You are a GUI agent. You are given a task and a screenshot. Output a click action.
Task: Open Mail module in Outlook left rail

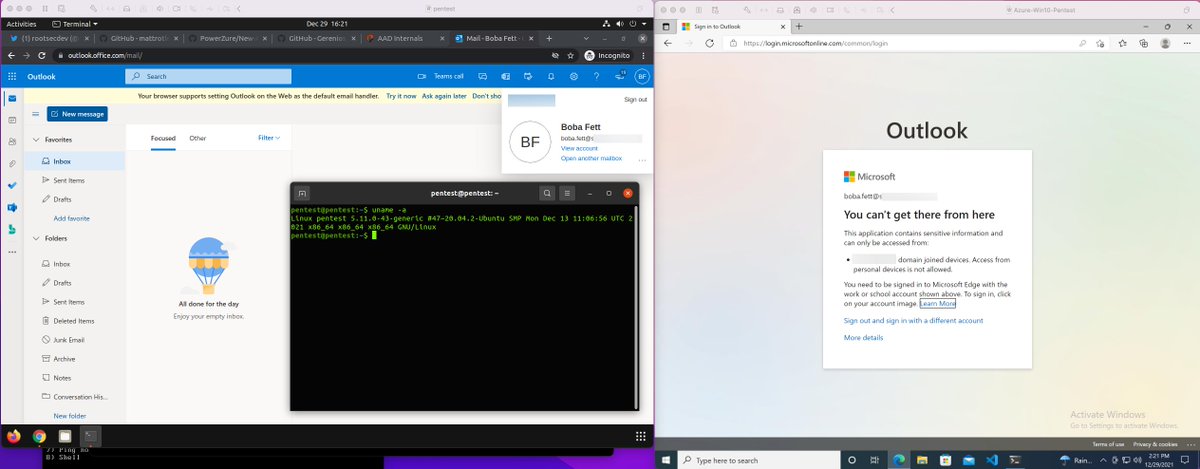click(x=12, y=99)
